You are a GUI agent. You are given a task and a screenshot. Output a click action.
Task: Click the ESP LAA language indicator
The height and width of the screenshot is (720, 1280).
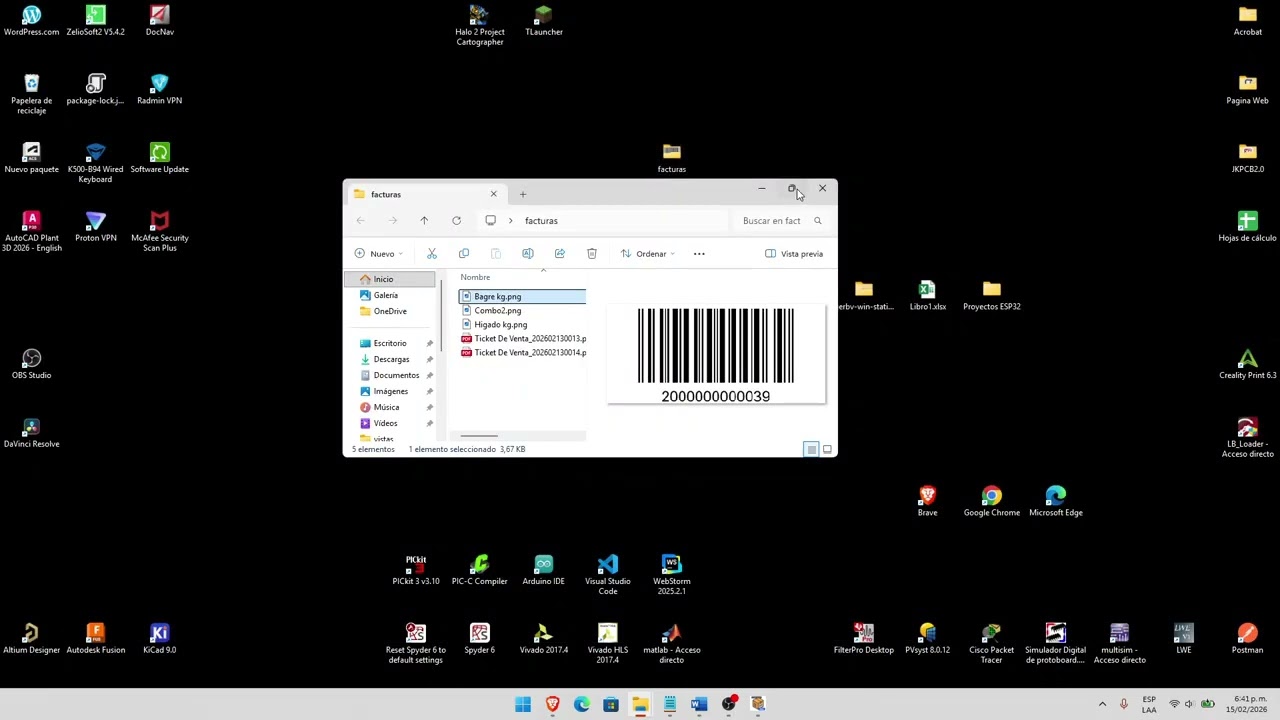click(1149, 705)
